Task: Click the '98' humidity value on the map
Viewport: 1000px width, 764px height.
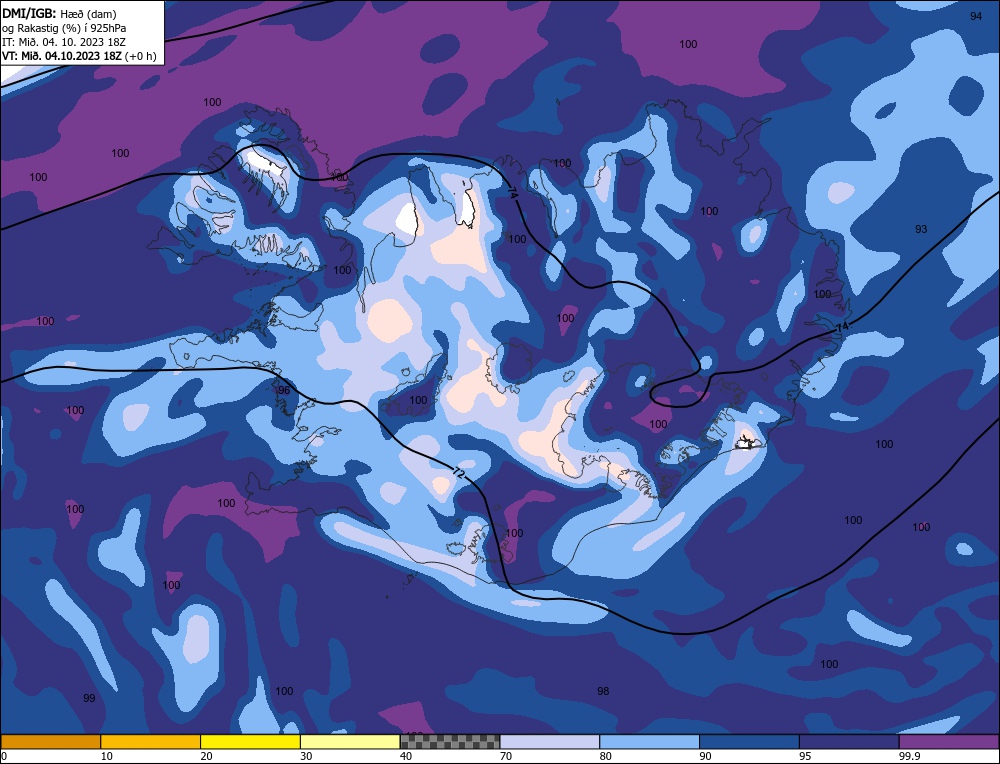Action: (x=603, y=691)
